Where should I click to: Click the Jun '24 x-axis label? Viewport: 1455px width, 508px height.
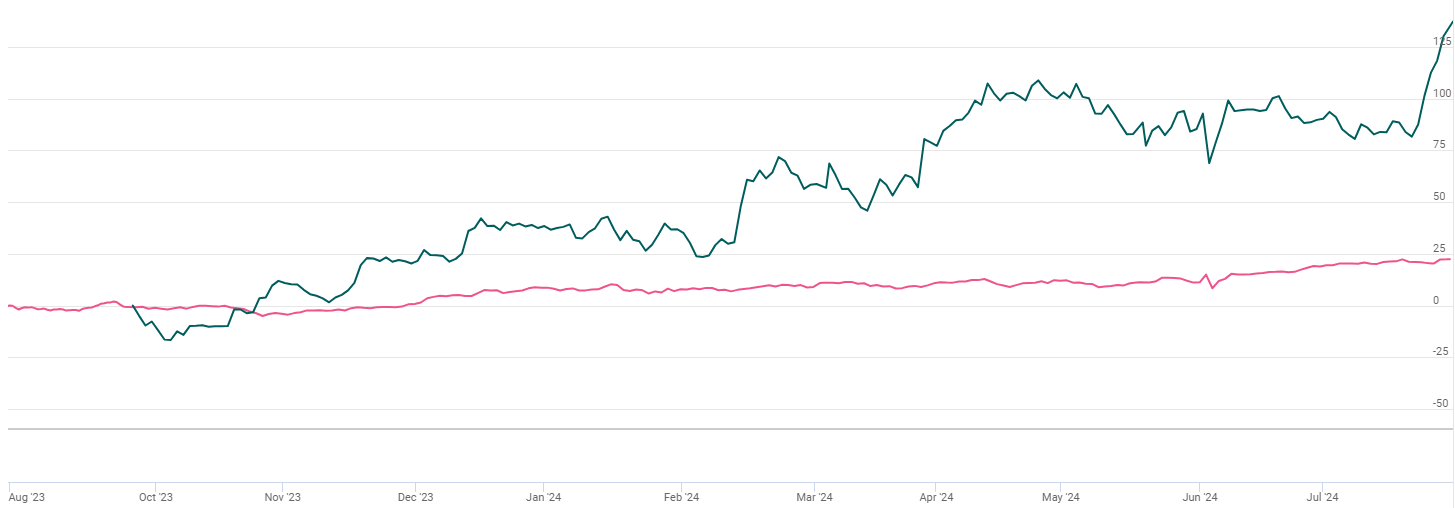pyautogui.click(x=1200, y=497)
